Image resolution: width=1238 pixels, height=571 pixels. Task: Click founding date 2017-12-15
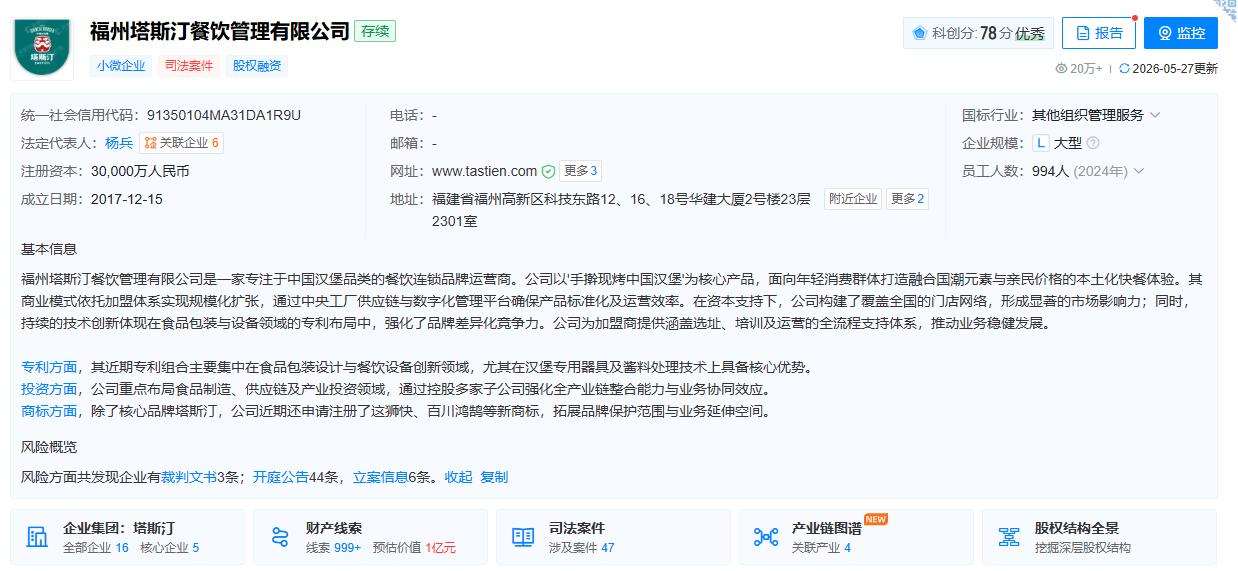pos(126,199)
